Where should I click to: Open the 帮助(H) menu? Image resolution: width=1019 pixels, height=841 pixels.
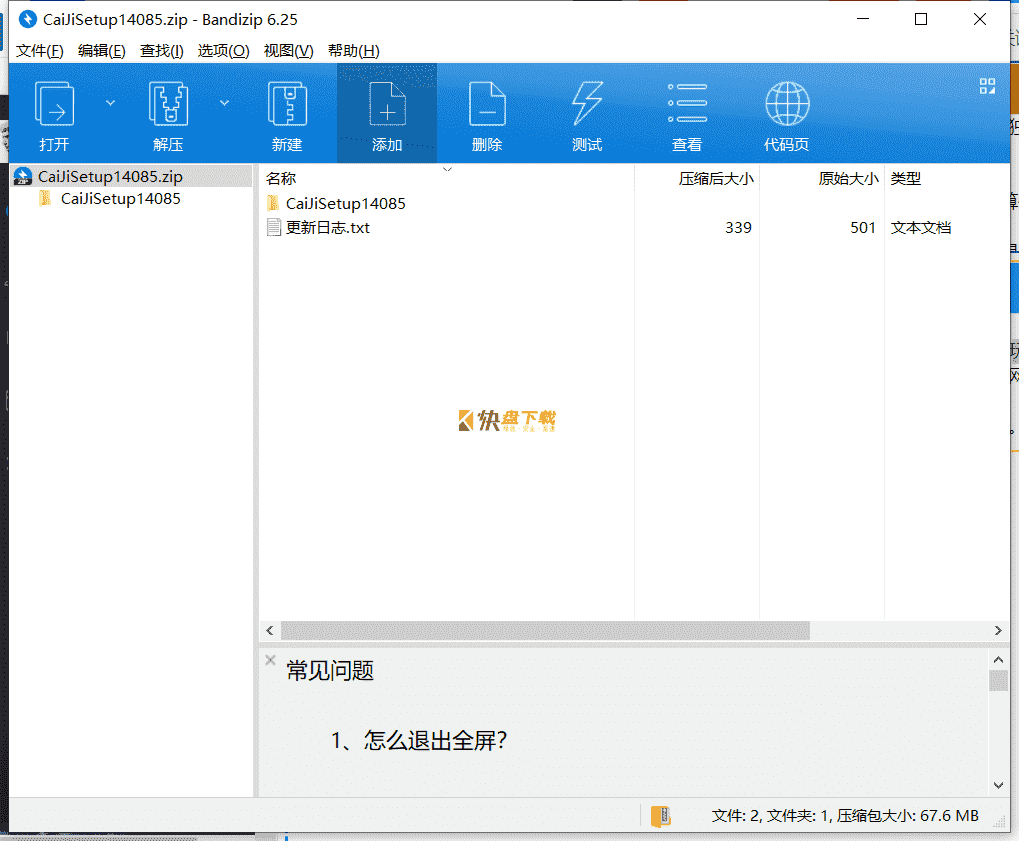click(354, 51)
